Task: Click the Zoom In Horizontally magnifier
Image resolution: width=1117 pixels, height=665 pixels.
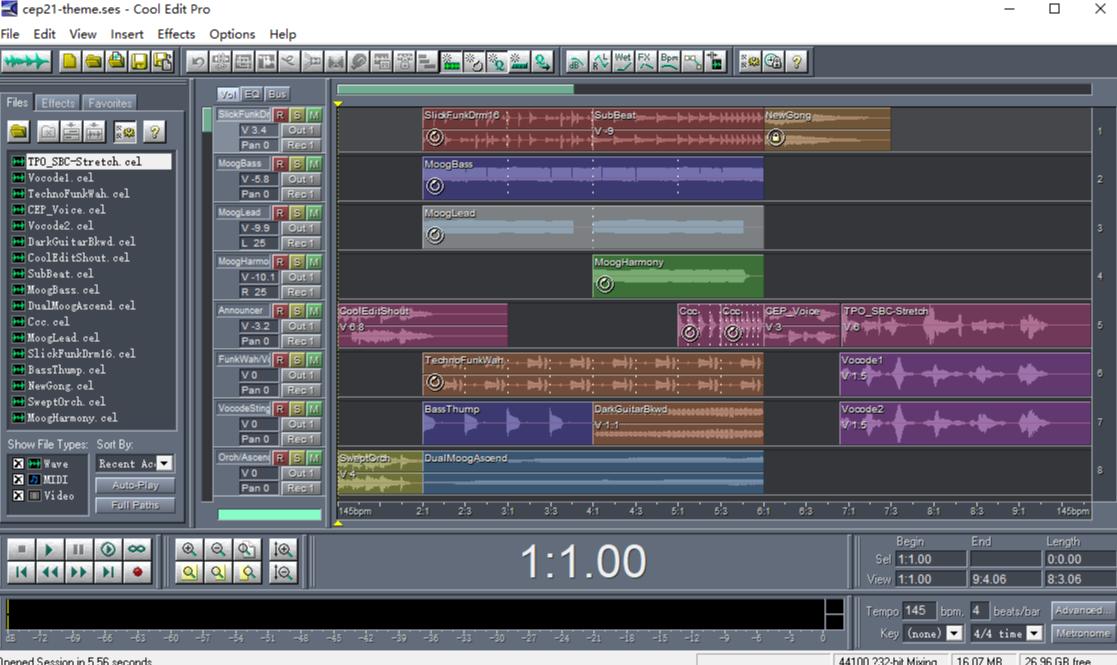Action: click(x=188, y=549)
